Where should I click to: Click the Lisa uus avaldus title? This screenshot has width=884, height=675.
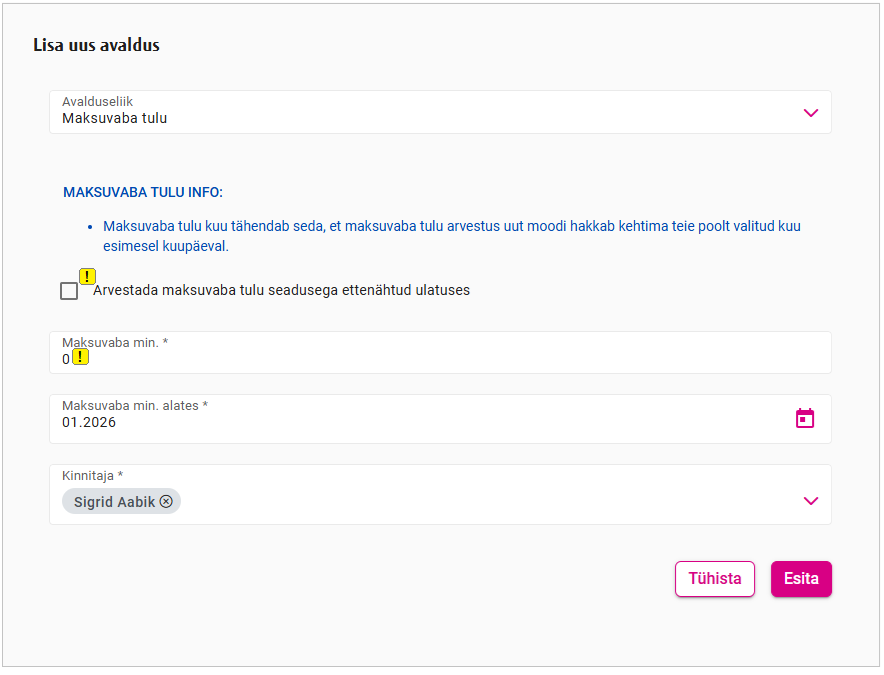pyautogui.click(x=96, y=45)
